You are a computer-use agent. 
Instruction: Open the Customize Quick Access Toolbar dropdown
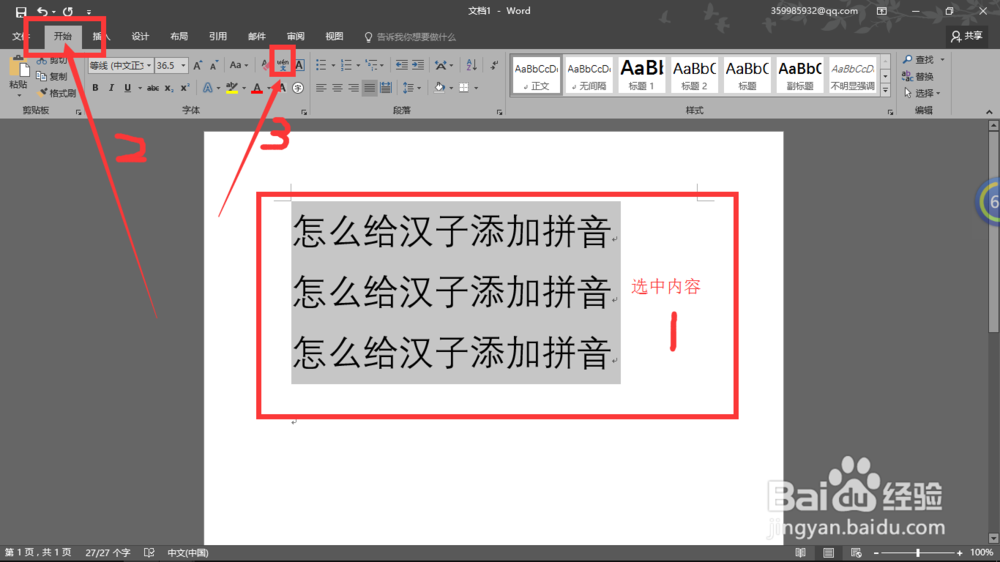tap(89, 12)
